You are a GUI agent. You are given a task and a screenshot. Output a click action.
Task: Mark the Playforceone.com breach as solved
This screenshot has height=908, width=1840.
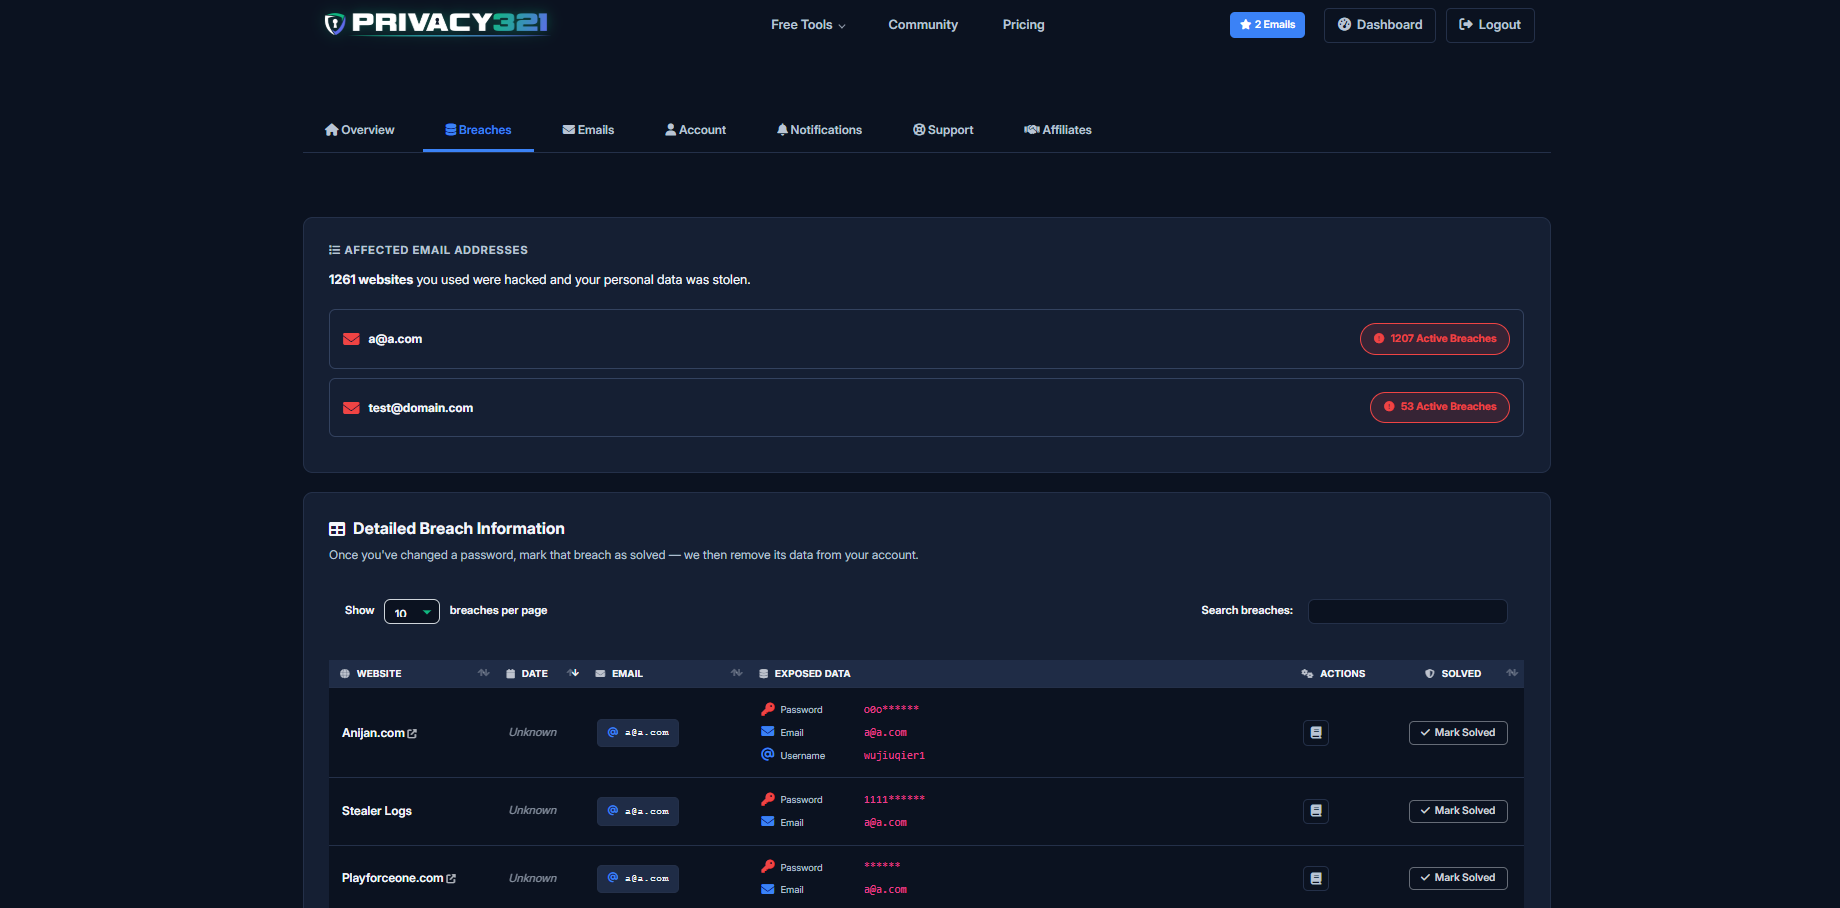[x=1458, y=878]
